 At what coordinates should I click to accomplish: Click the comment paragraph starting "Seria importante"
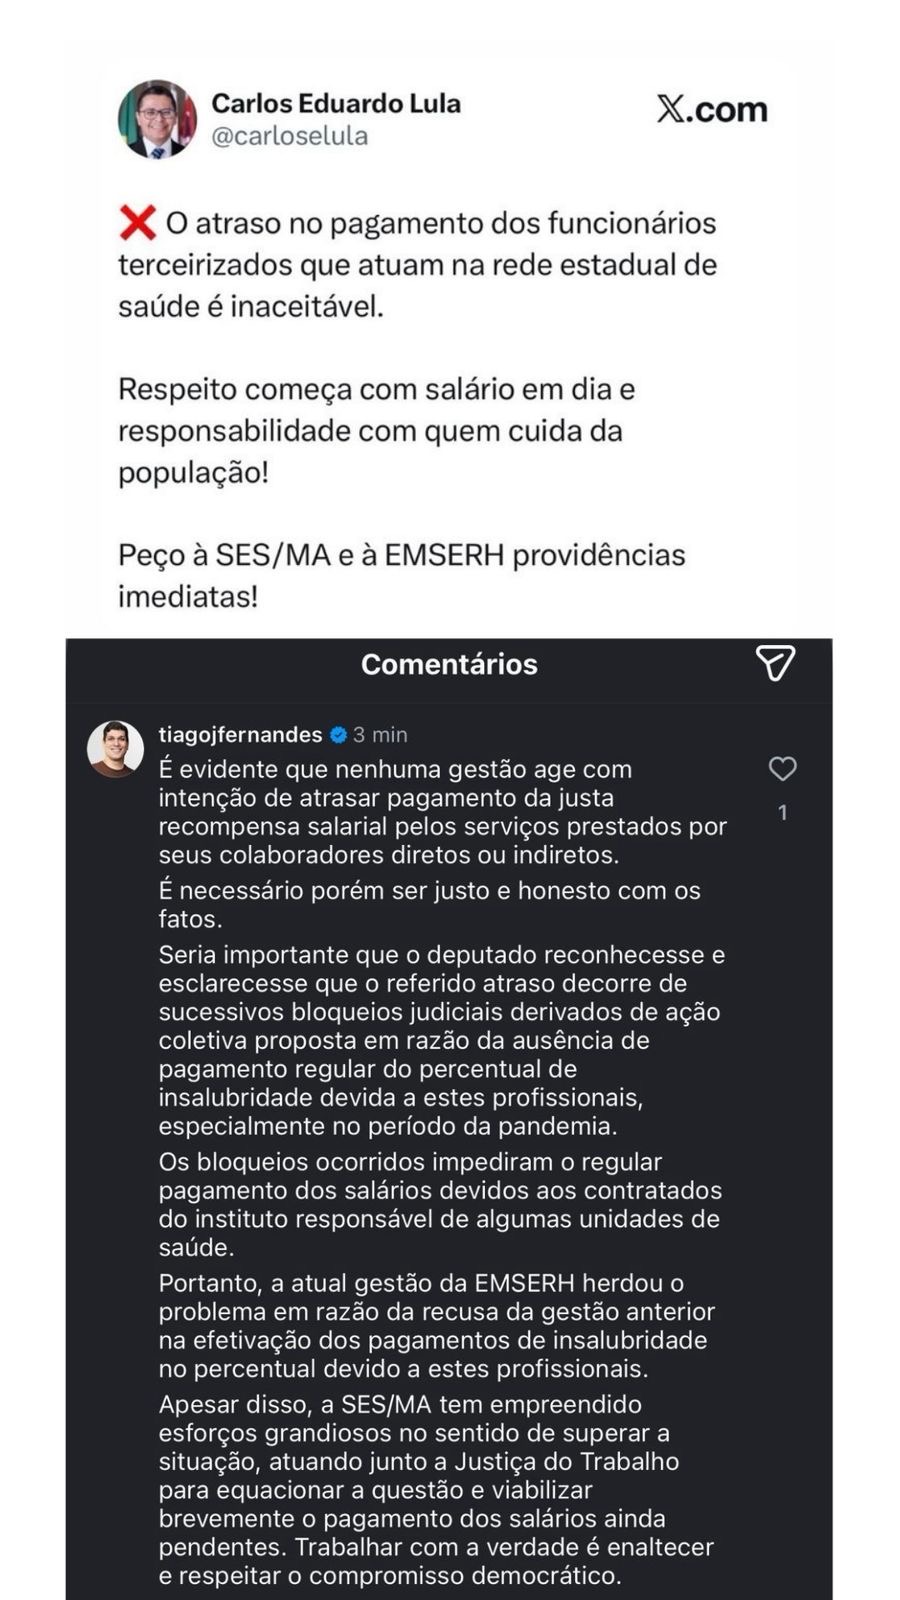pyautogui.click(x=442, y=1040)
